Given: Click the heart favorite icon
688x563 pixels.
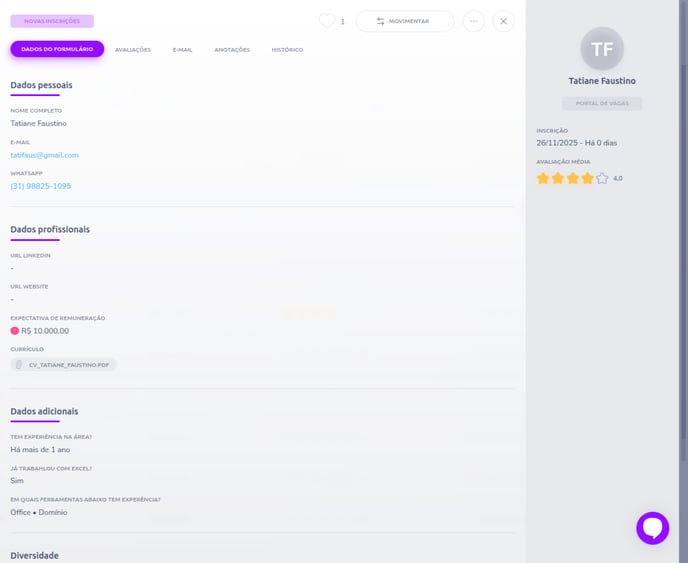Looking at the screenshot, I should [x=326, y=21].
